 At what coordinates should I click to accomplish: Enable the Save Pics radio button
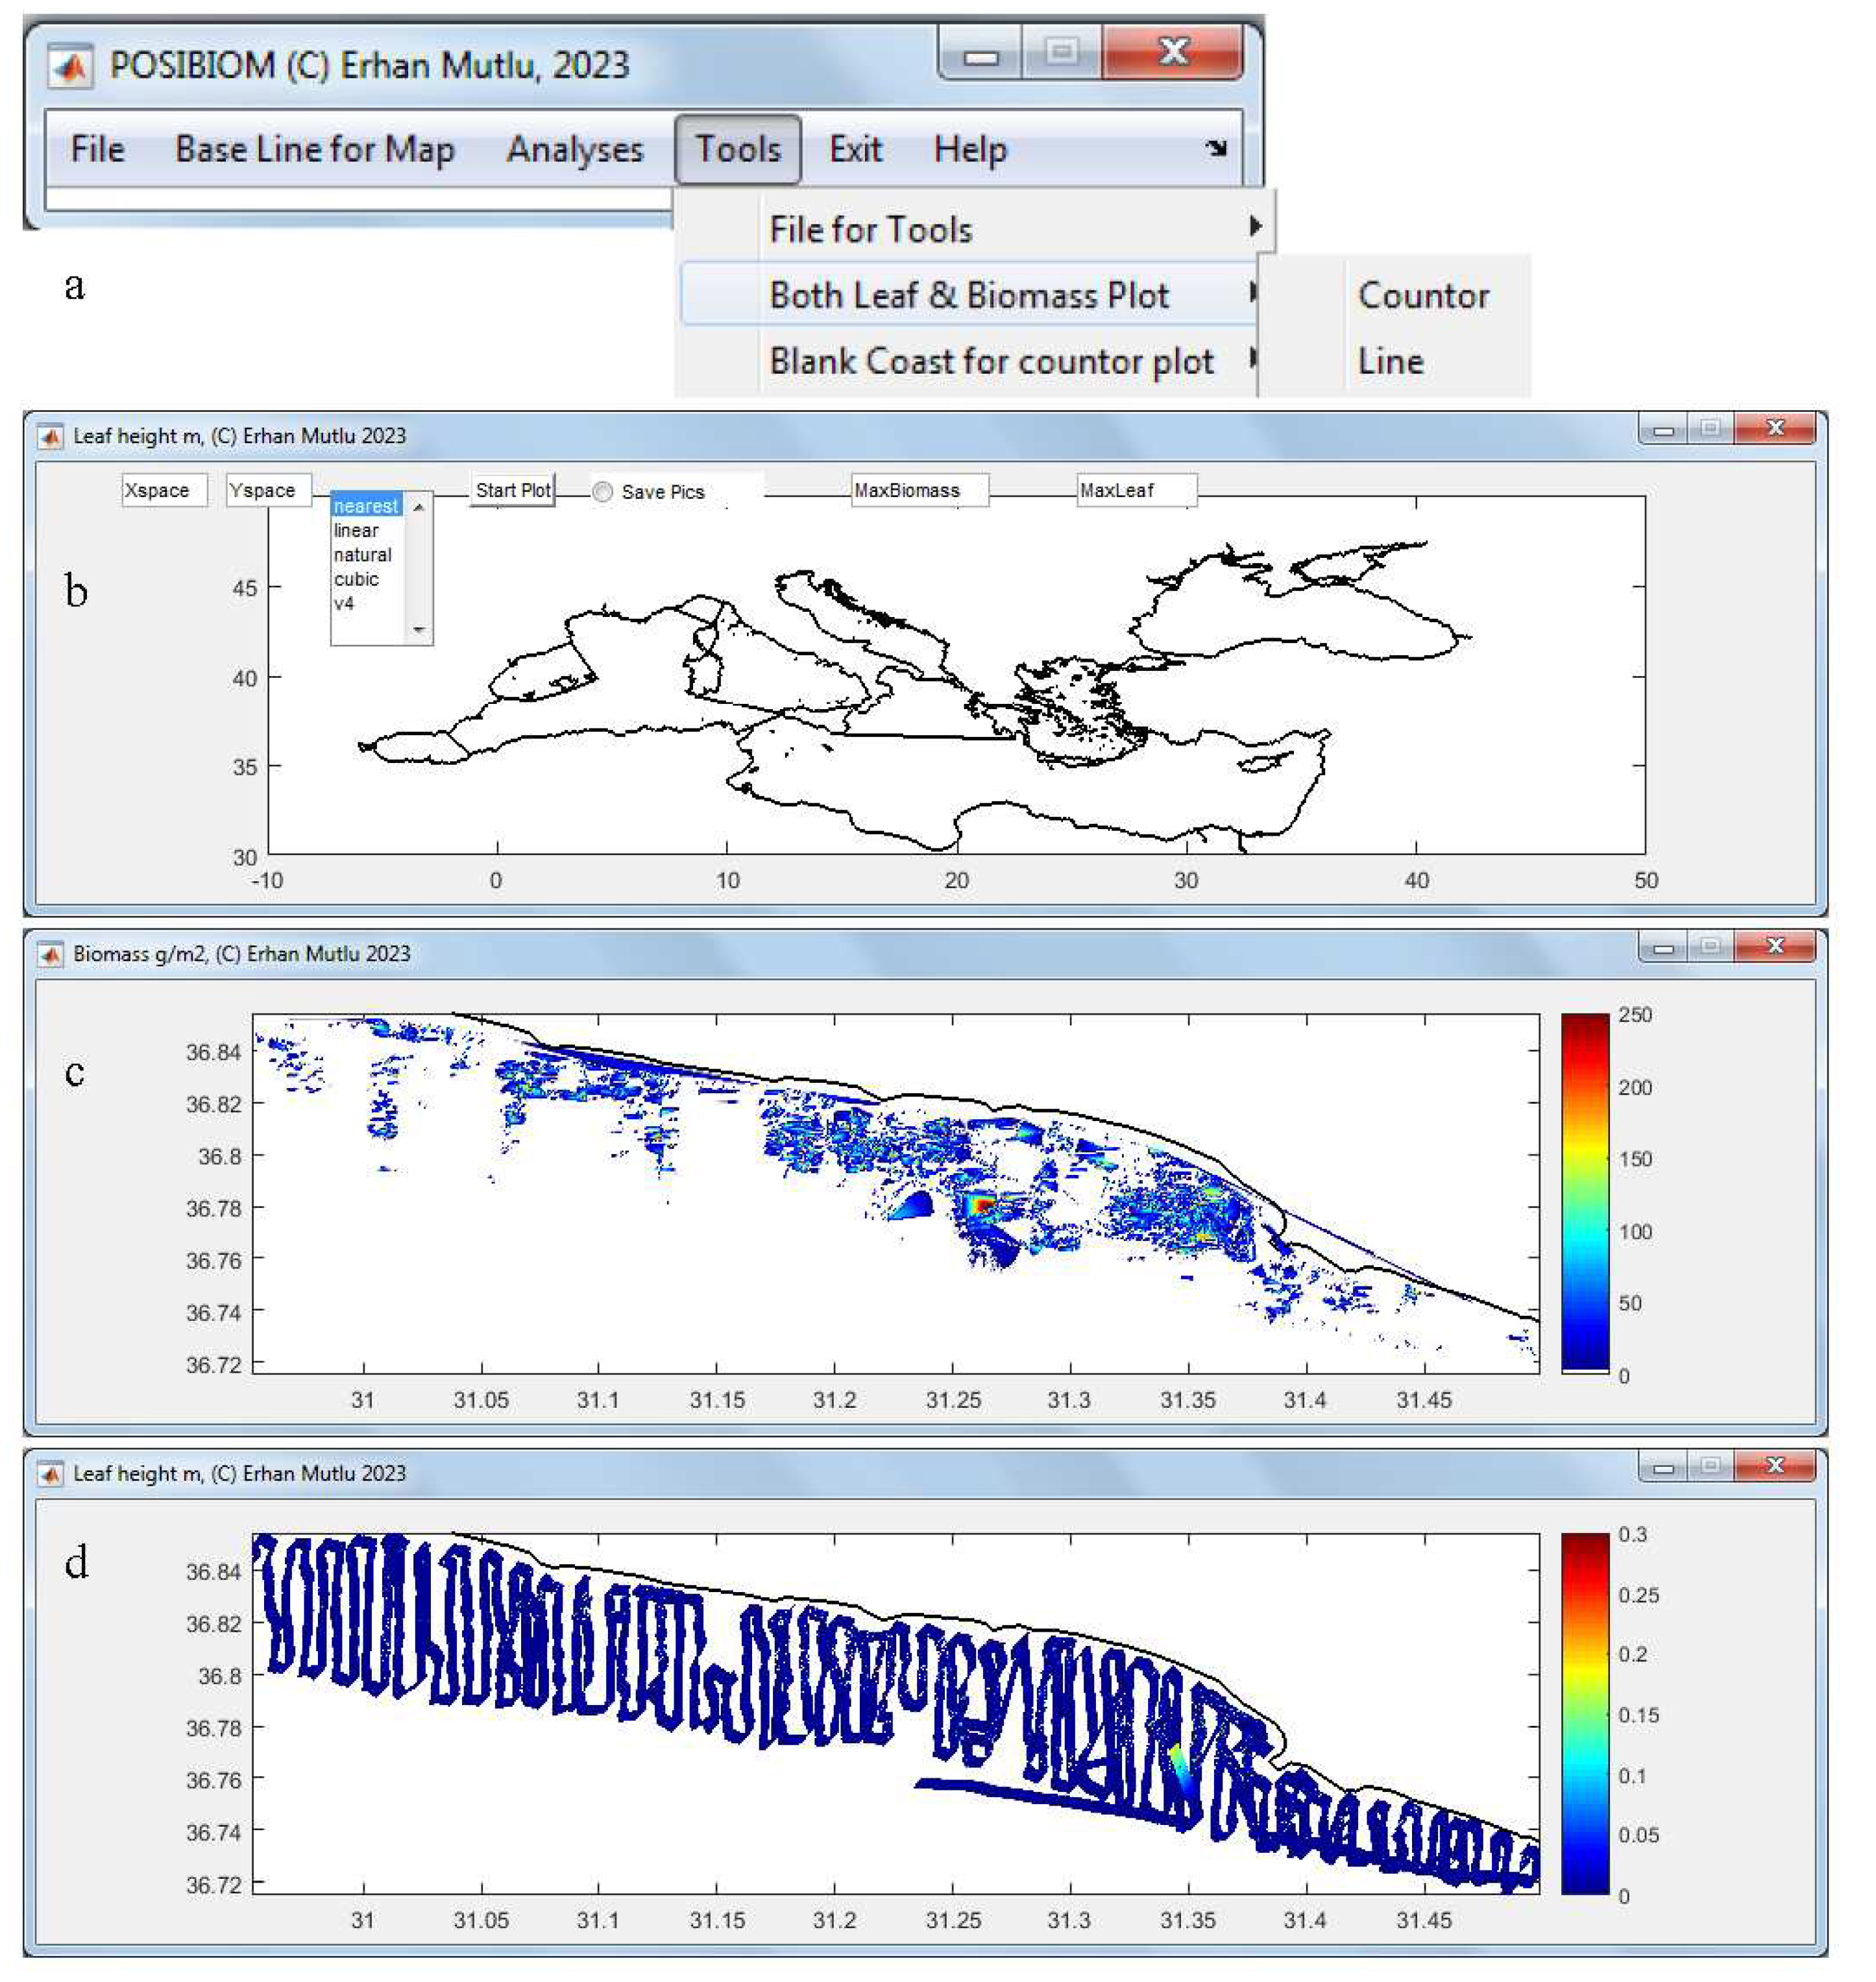tap(603, 492)
